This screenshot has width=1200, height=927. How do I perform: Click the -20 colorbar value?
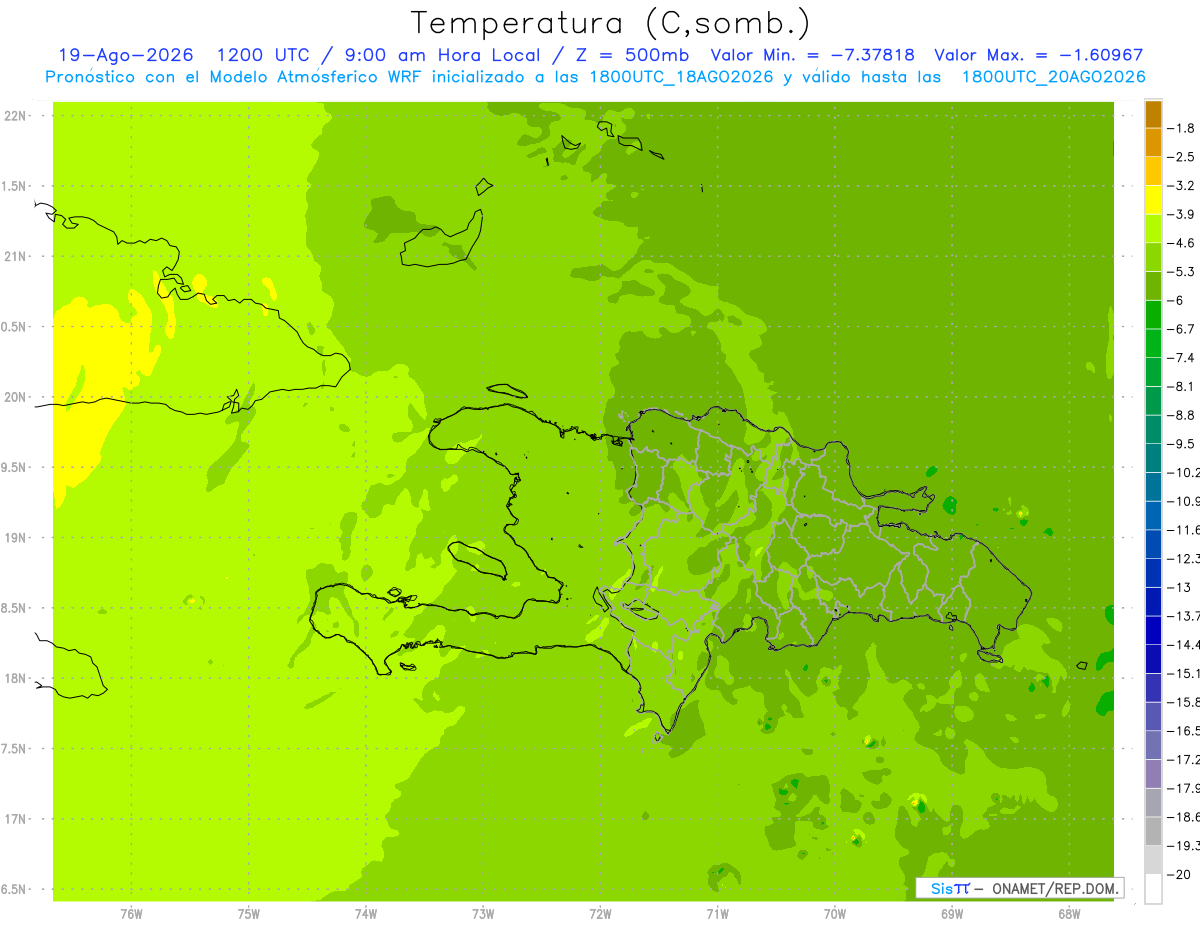[1180, 874]
